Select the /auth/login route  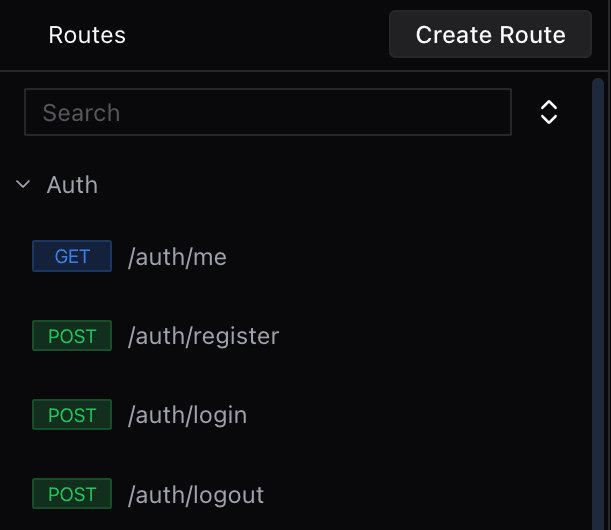click(187, 415)
